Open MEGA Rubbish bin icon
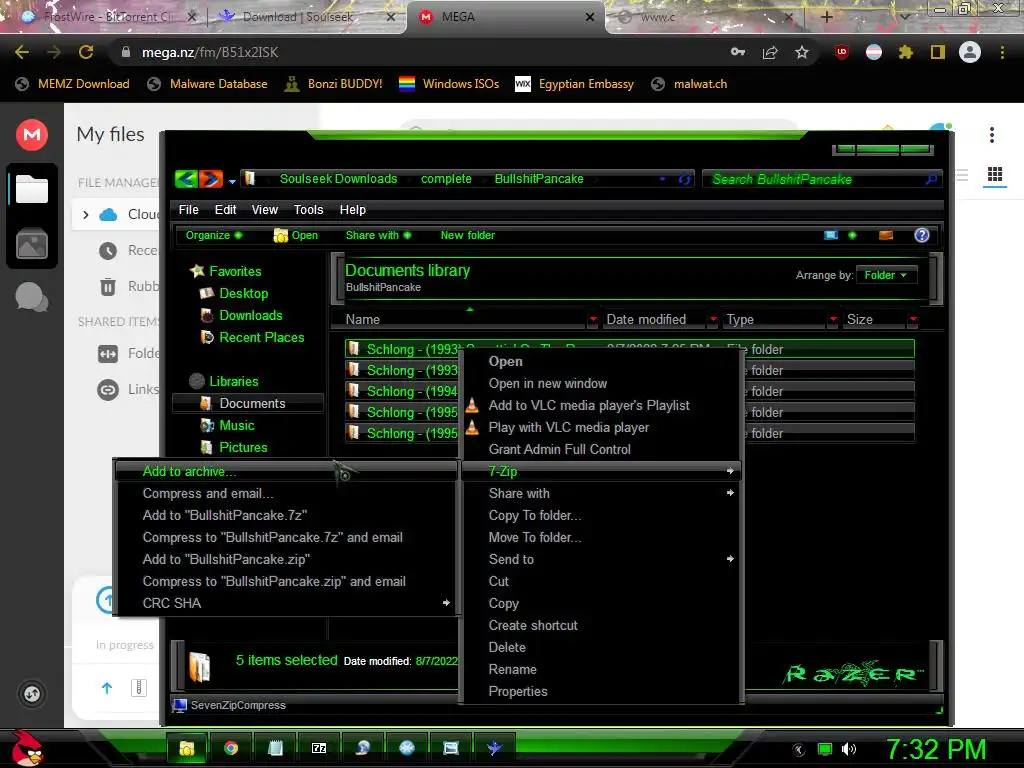This screenshot has height=768, width=1024. click(x=108, y=286)
